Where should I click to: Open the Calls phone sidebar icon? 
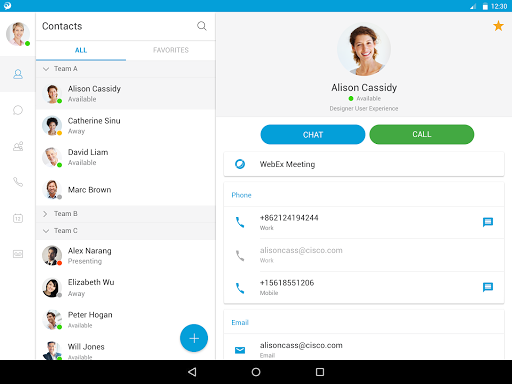[18, 182]
